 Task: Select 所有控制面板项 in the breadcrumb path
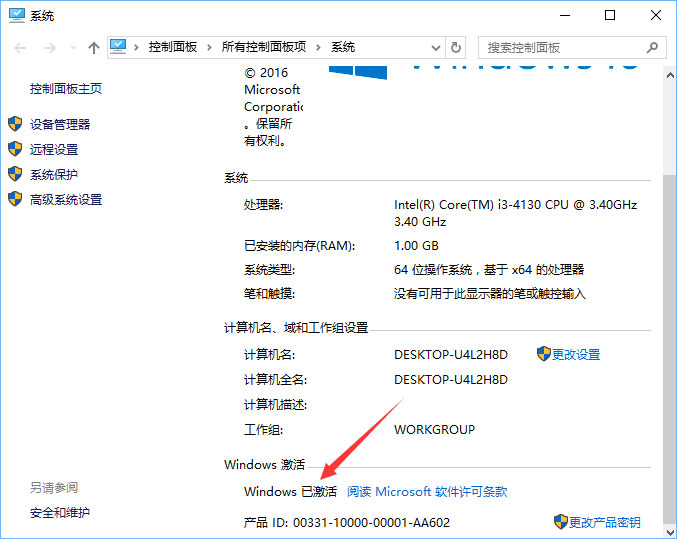[264, 47]
